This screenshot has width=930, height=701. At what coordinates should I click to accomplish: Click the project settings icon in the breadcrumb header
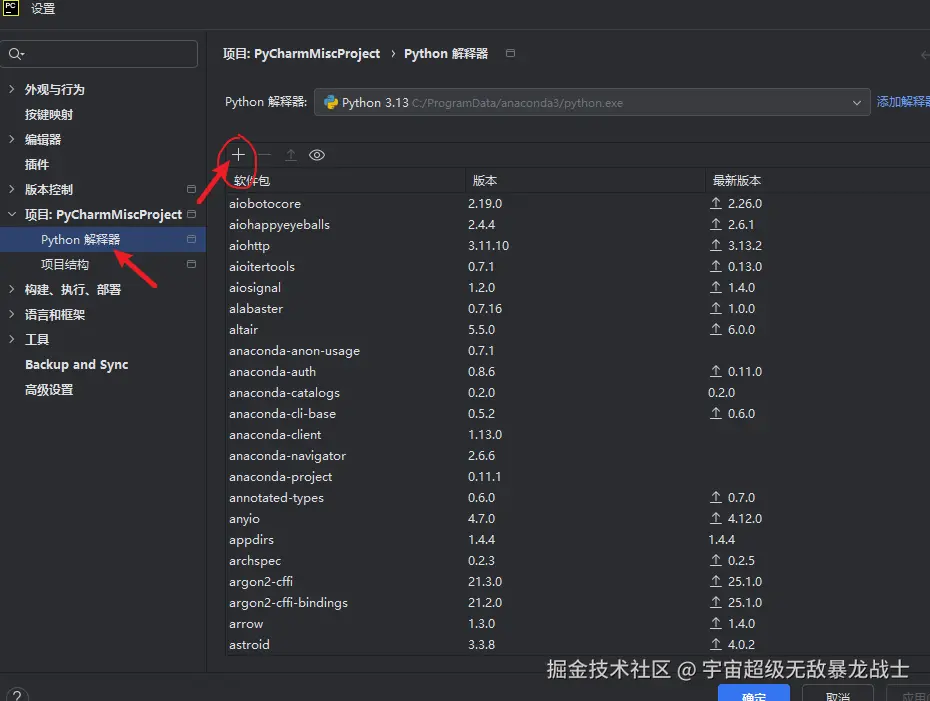510,53
